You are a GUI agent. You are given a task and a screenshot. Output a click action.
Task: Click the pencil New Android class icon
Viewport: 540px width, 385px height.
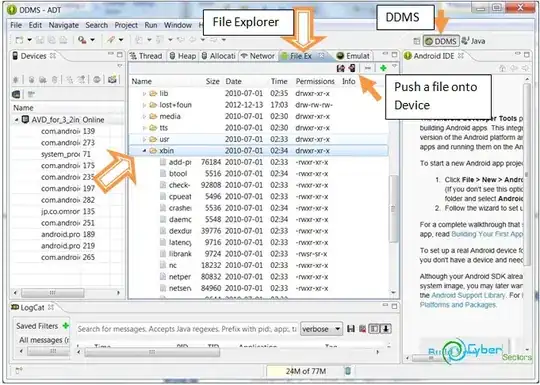click(111, 40)
